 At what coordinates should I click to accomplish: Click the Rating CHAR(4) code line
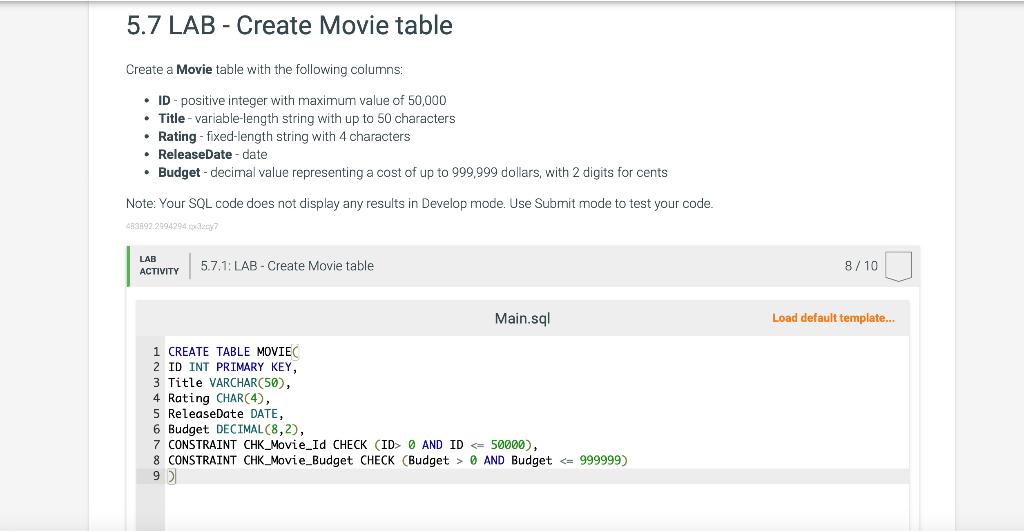pos(219,398)
